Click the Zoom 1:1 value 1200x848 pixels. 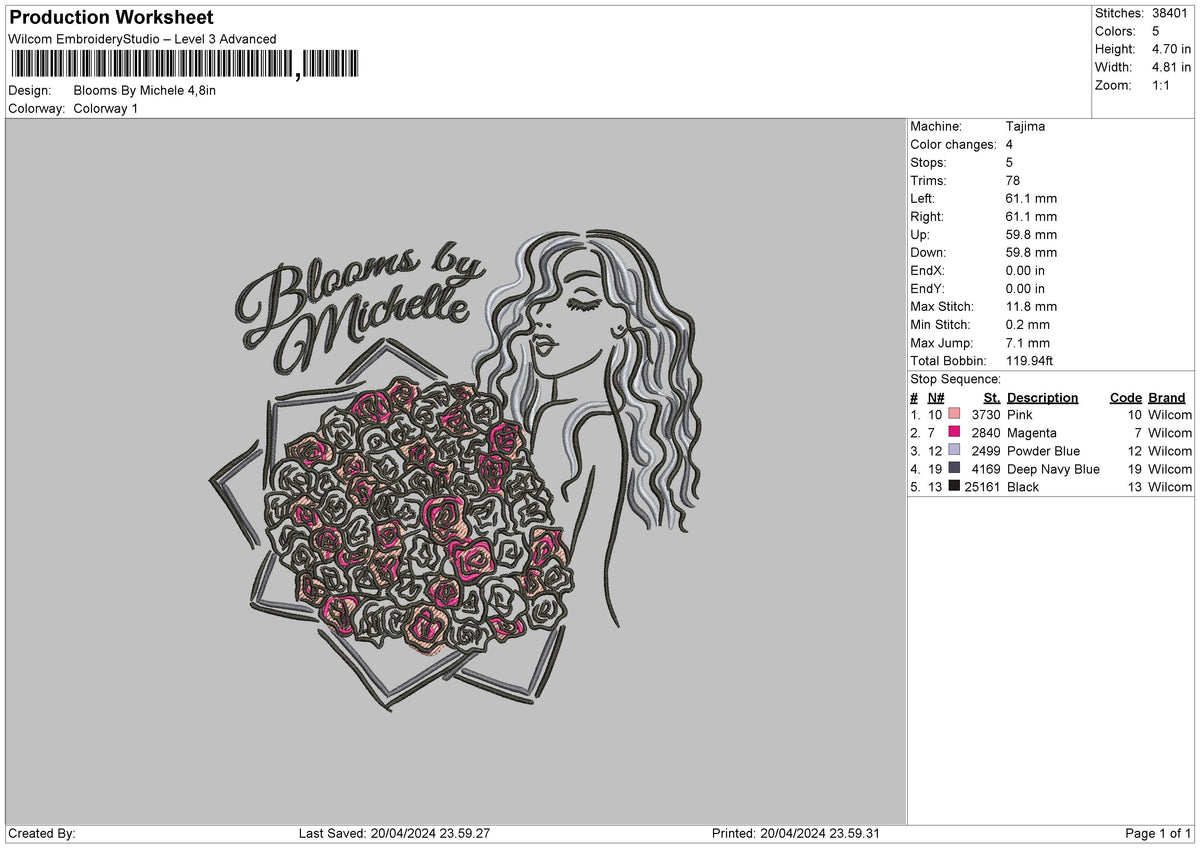pyautogui.click(x=1163, y=85)
